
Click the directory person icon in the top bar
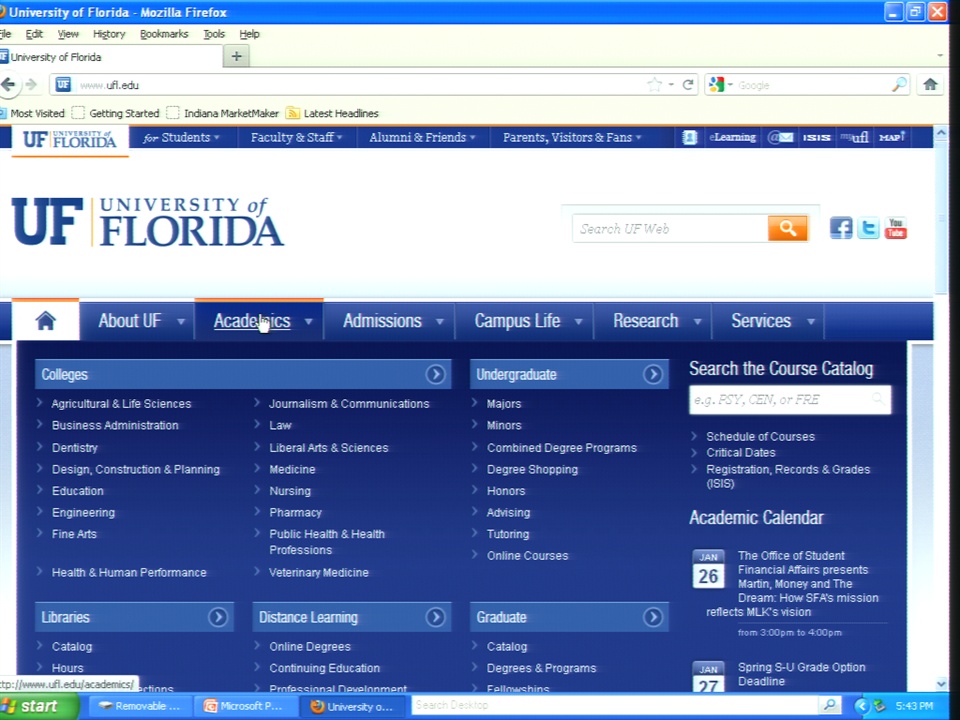(x=689, y=137)
